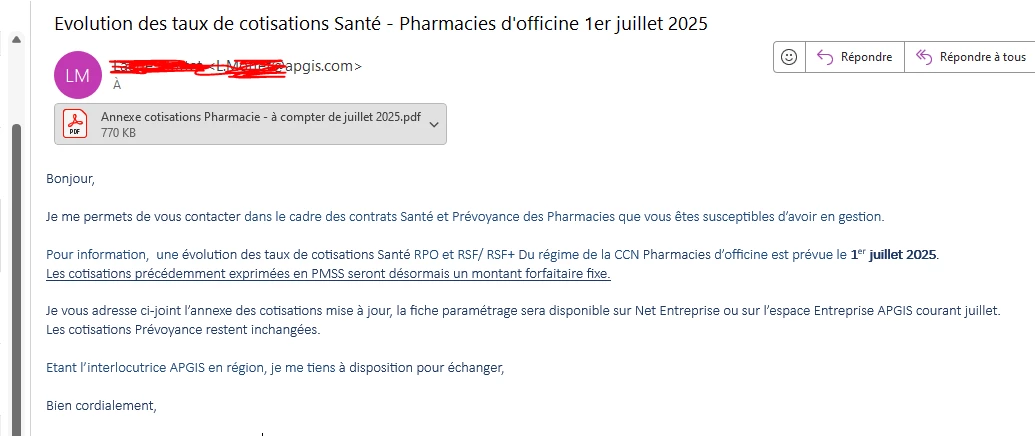Click the reply arrow icon
1035x436 pixels.
825,57
